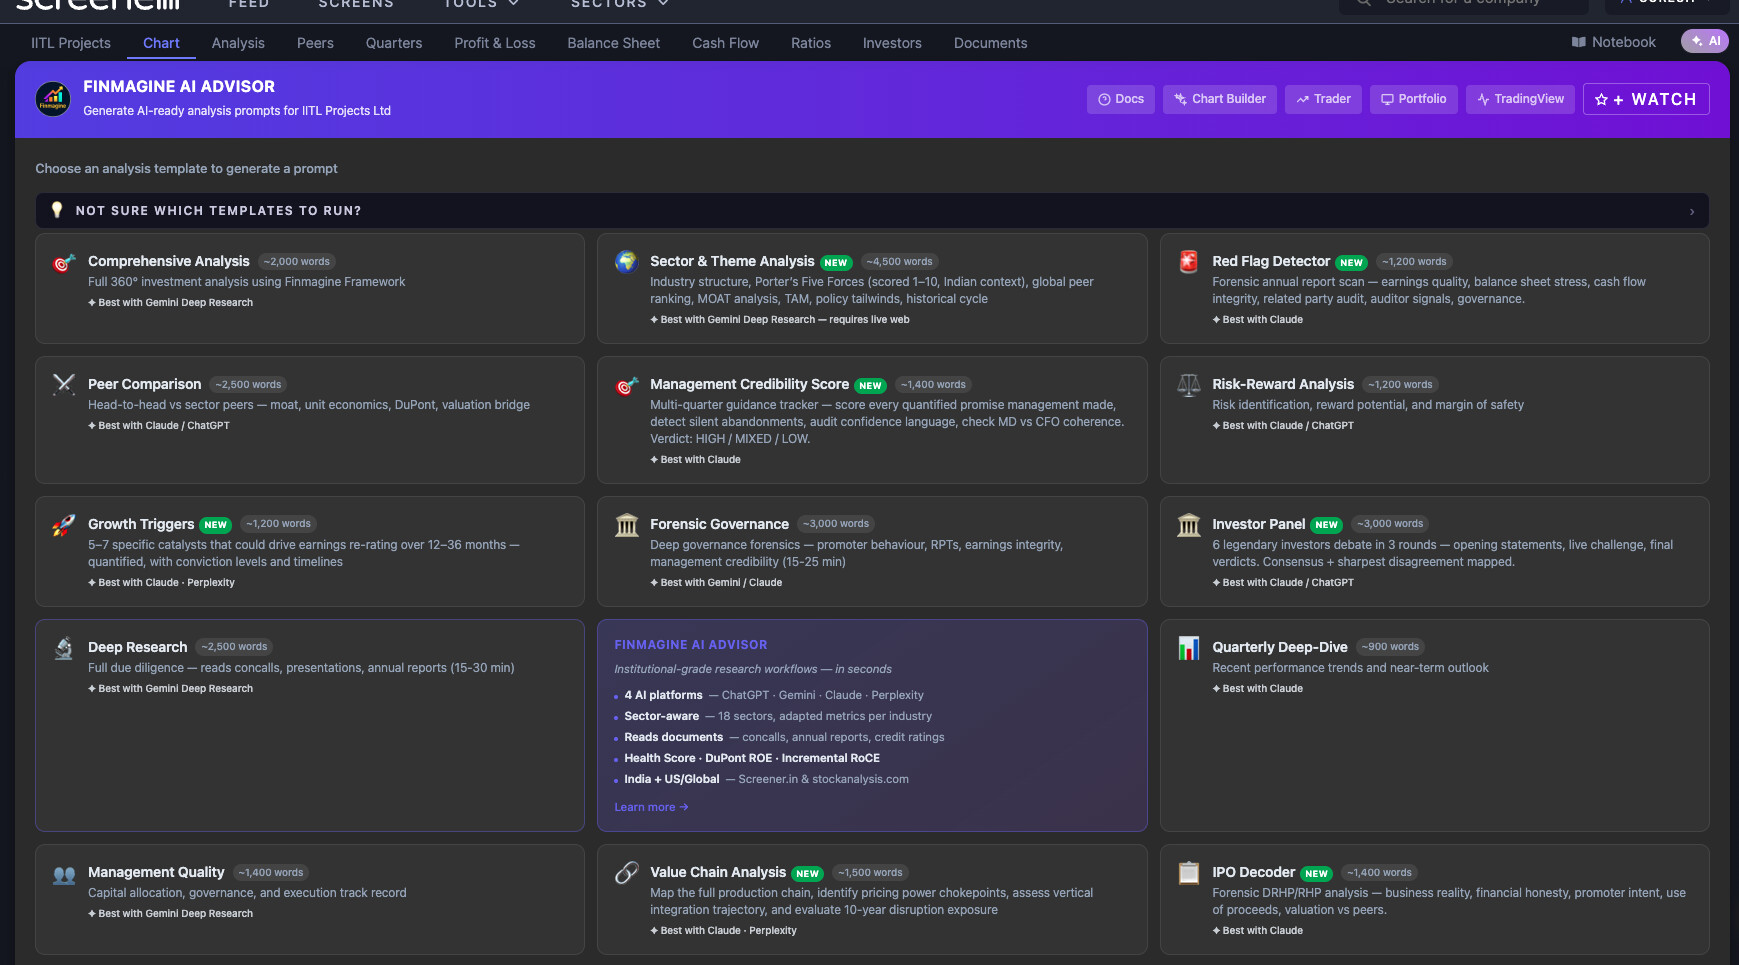This screenshot has width=1739, height=965.
Task: Click the Management Quality people icon
Action: pyautogui.click(x=64, y=874)
